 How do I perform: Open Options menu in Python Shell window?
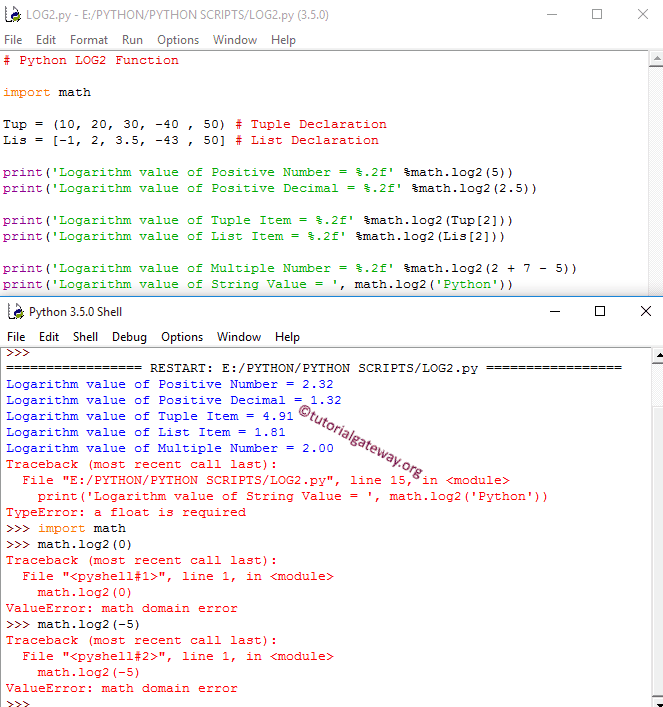(x=182, y=337)
